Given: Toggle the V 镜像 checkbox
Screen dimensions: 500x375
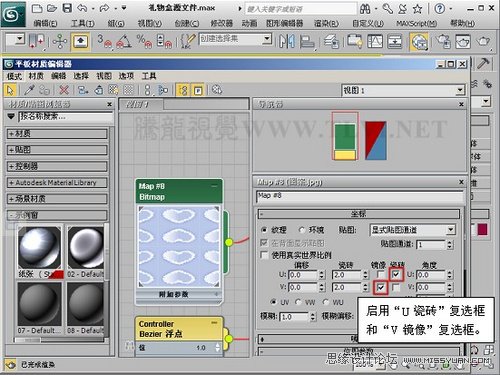Looking at the screenshot, I should pyautogui.click(x=381, y=287).
